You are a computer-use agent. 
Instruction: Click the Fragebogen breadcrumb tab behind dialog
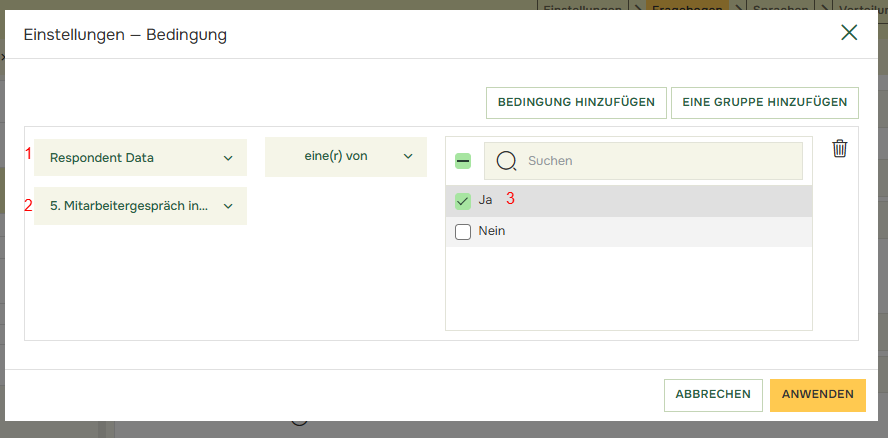click(x=687, y=5)
